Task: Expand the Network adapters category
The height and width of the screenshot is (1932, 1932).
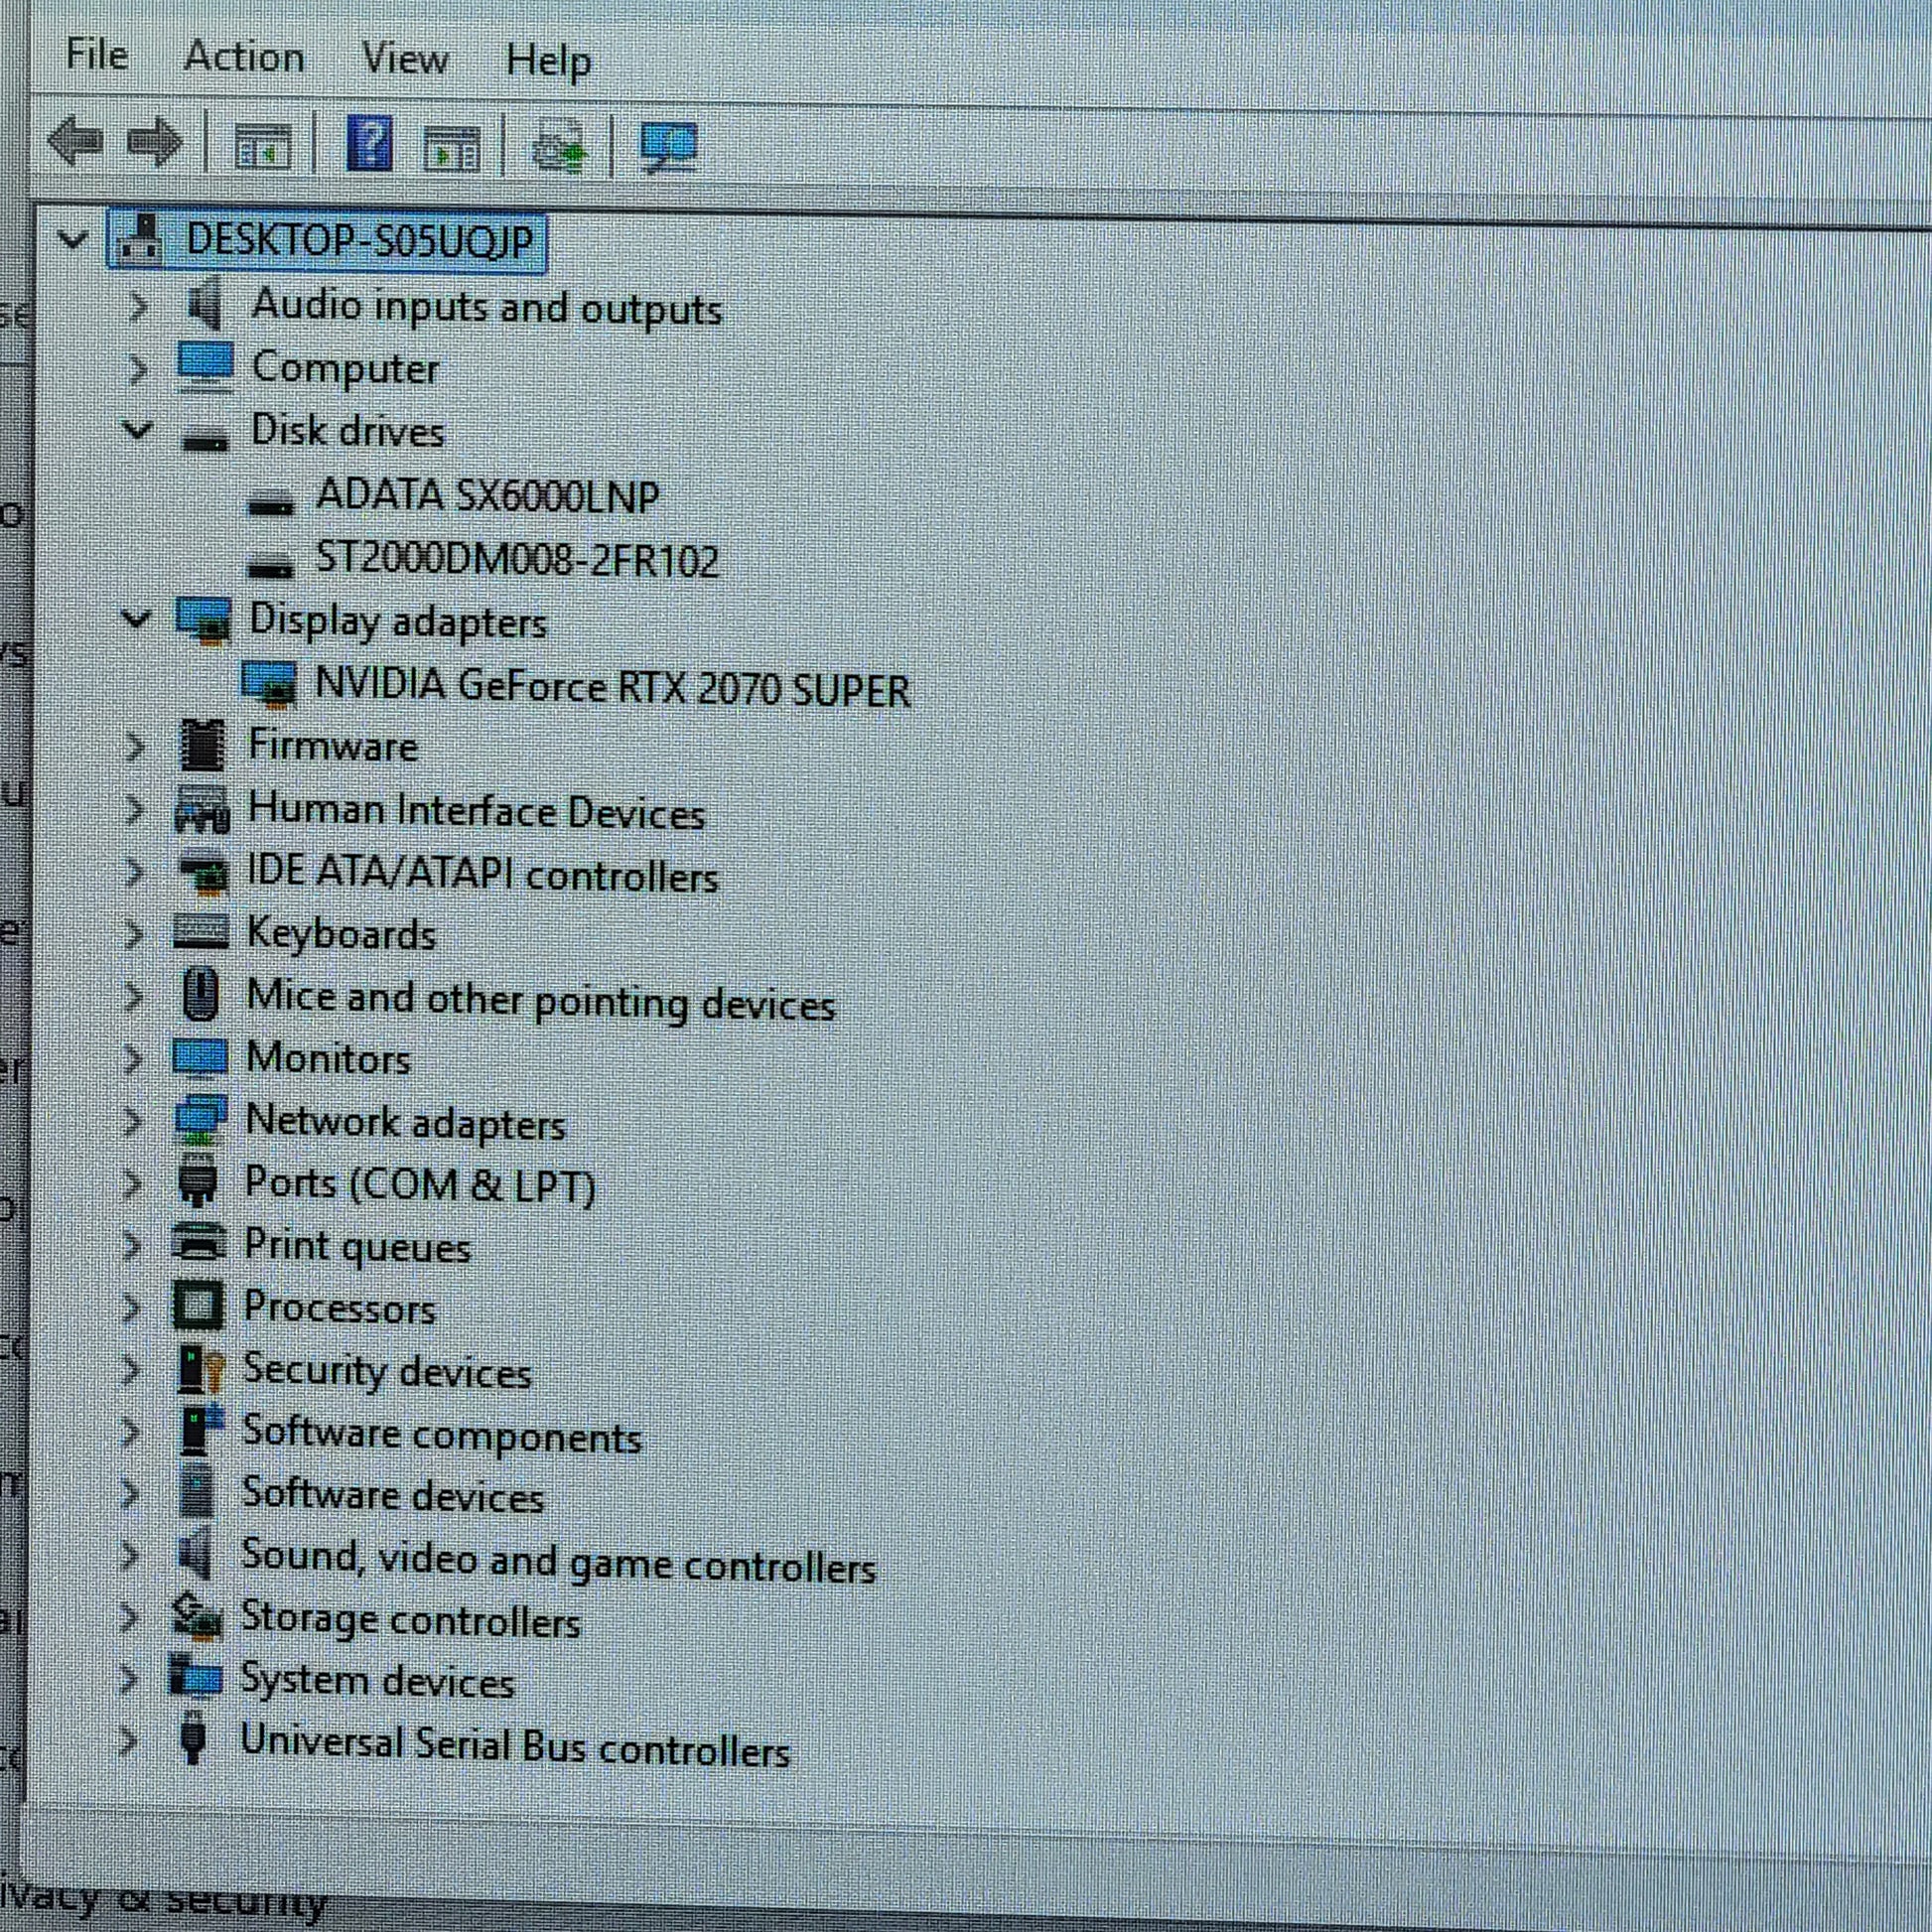Action: [132, 1121]
